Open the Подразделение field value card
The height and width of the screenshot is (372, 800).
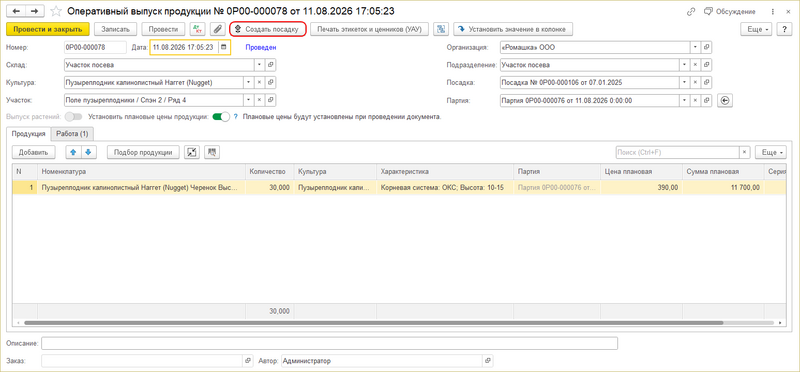pyautogui.click(x=707, y=65)
